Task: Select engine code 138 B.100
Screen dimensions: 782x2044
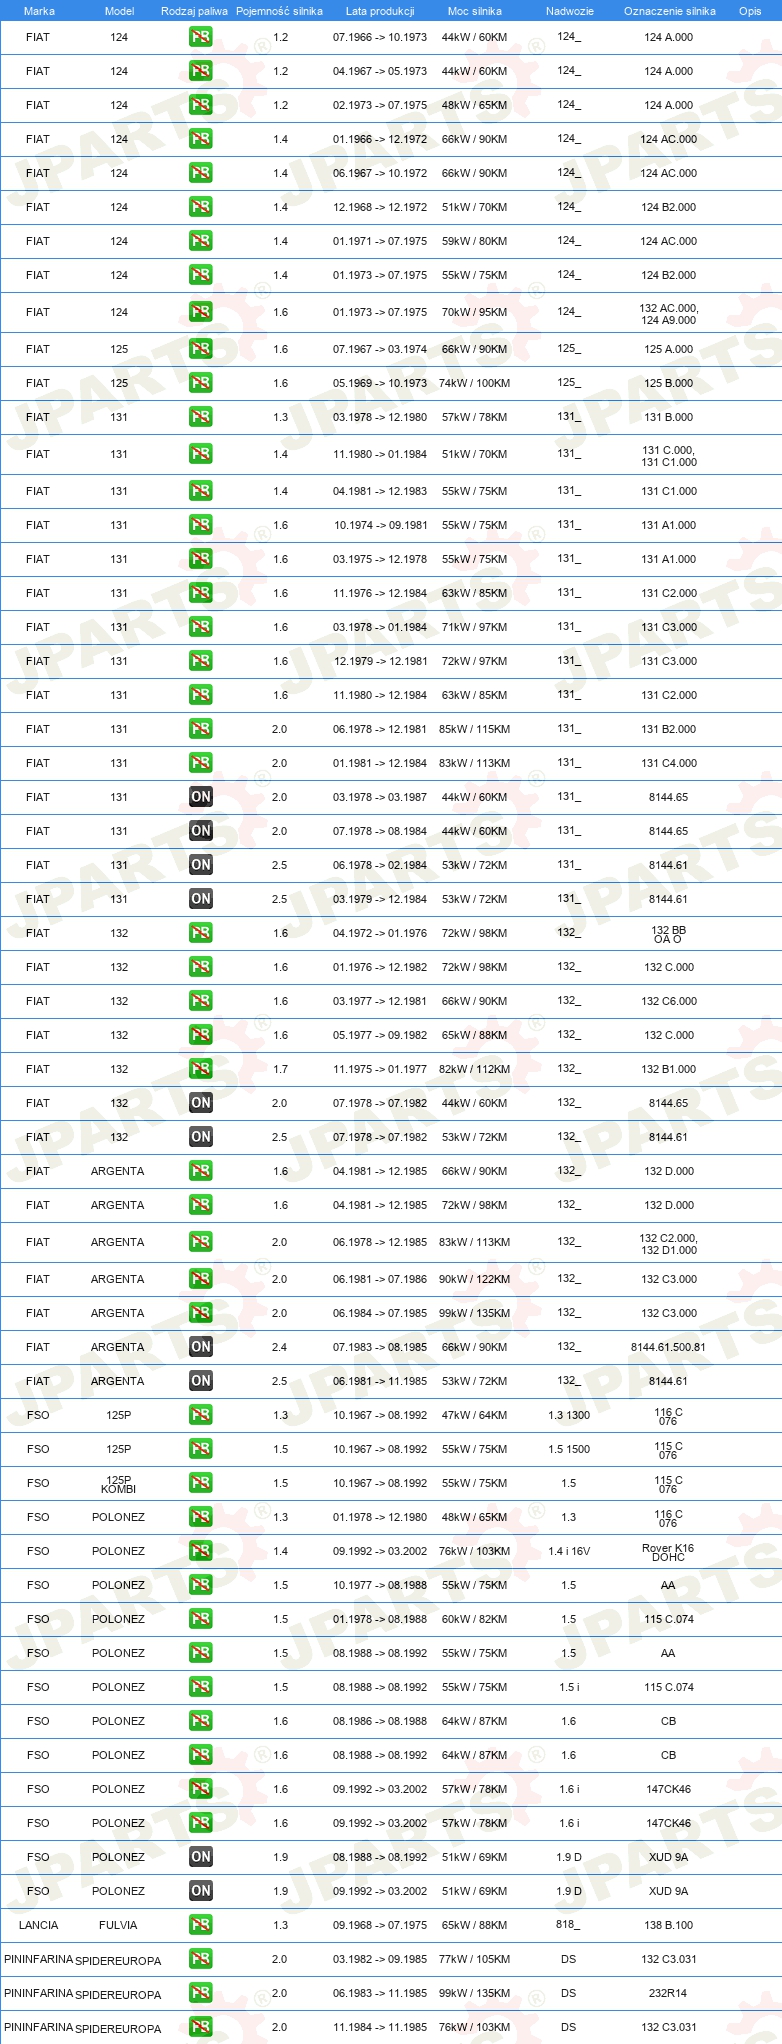Action: [x=668, y=1925]
